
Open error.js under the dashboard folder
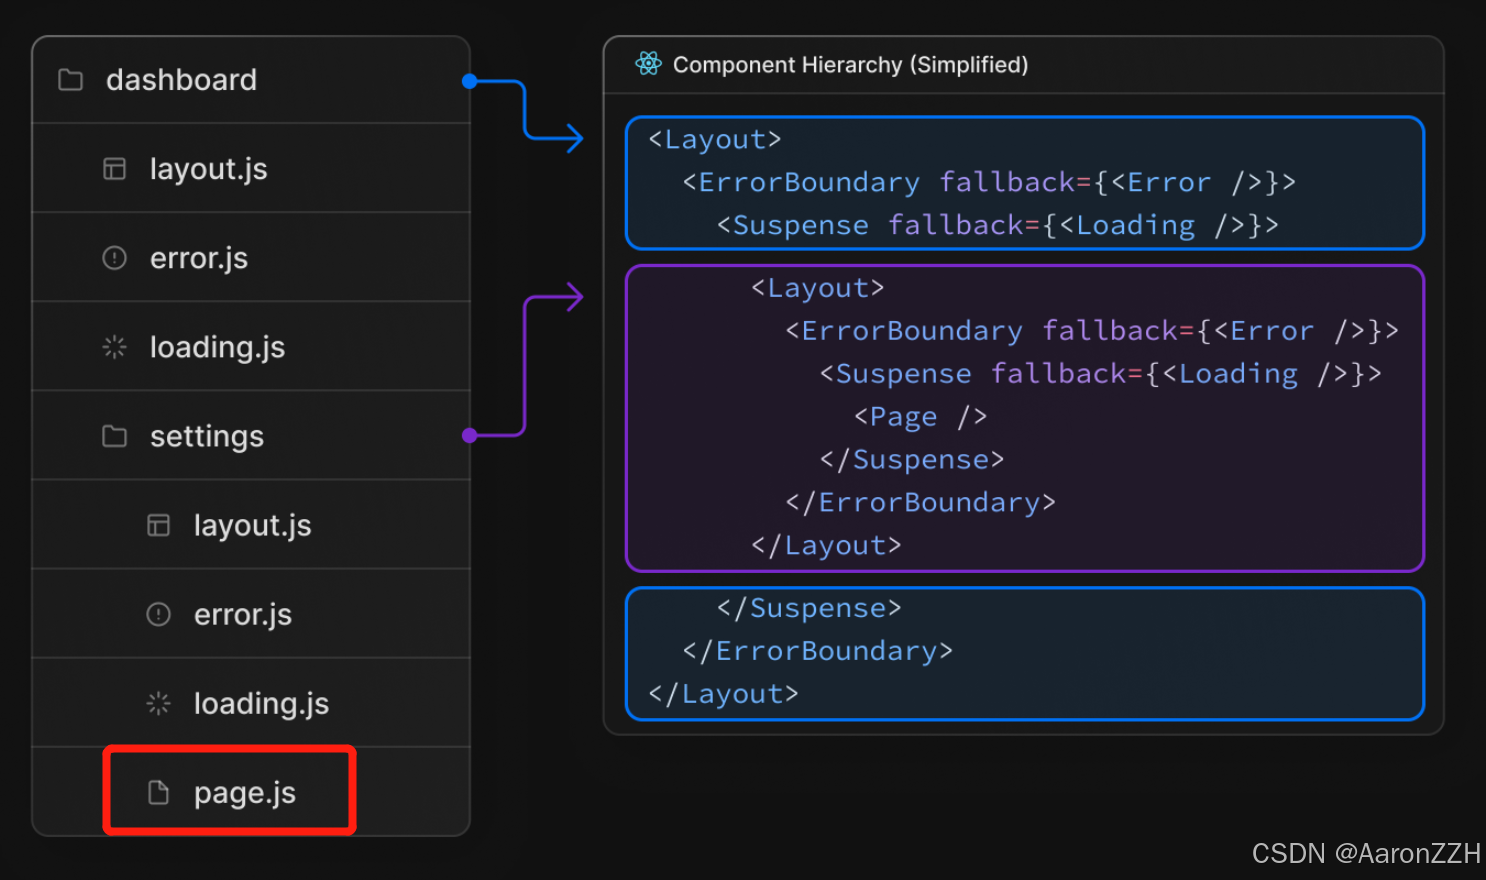coord(199,259)
